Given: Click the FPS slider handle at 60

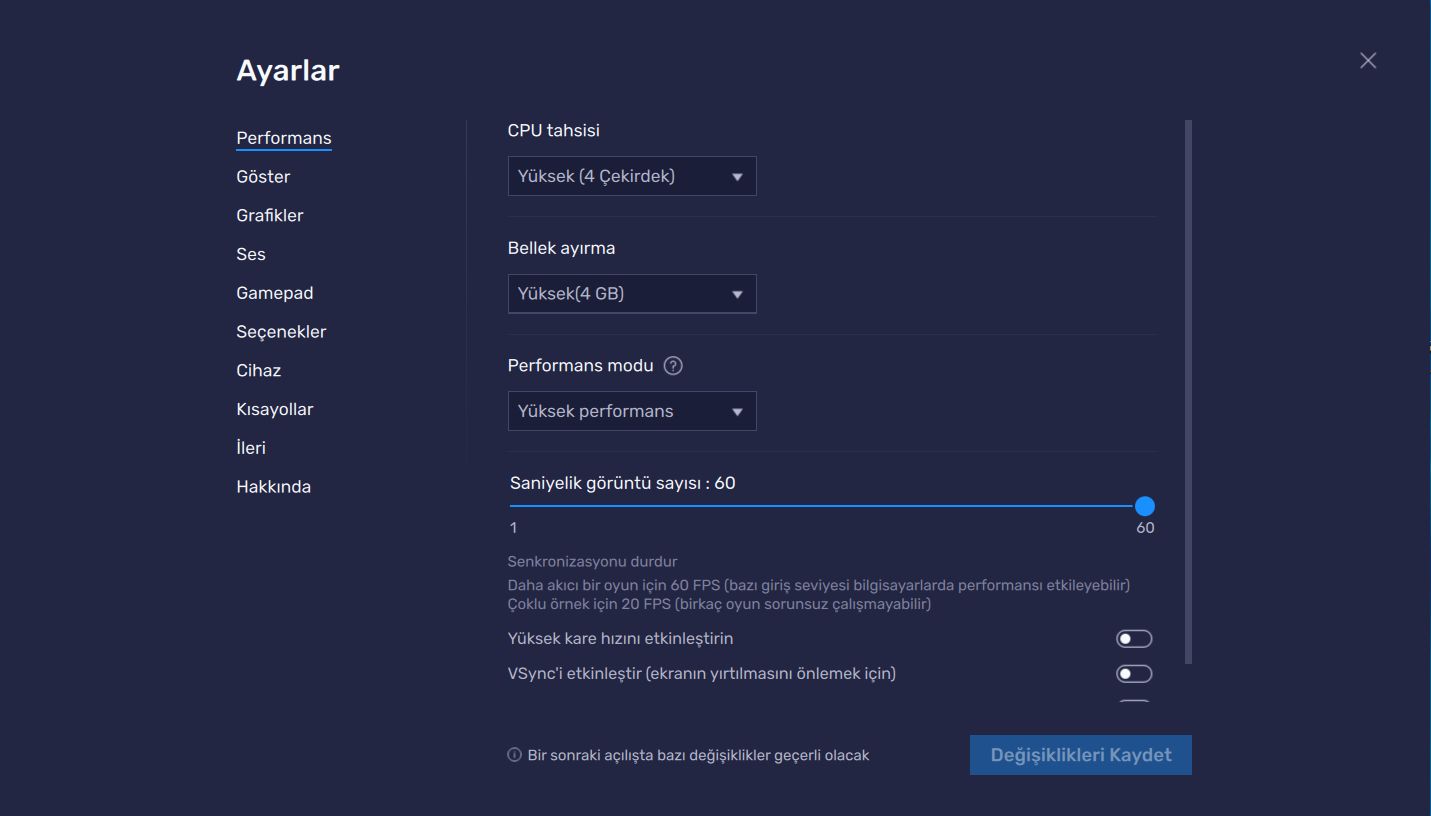Looking at the screenshot, I should click(x=1145, y=506).
